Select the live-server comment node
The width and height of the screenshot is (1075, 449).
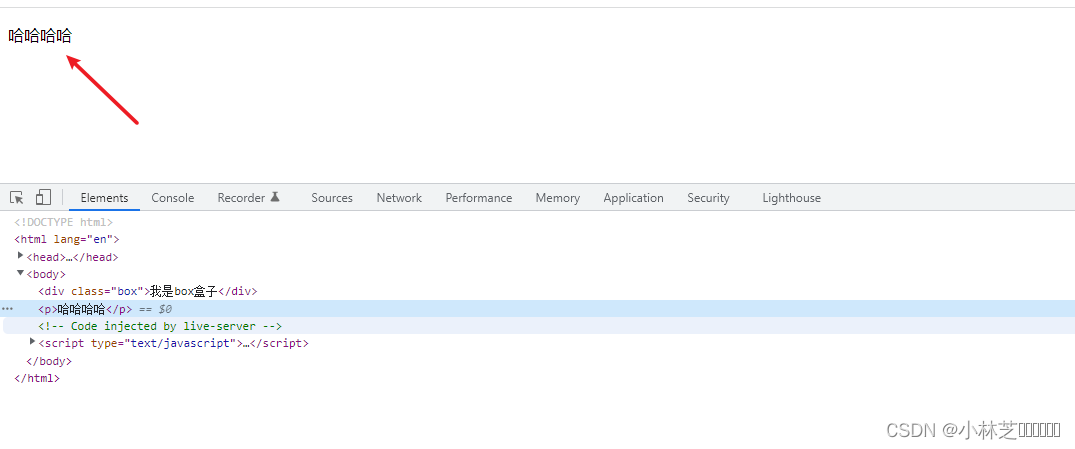[160, 326]
